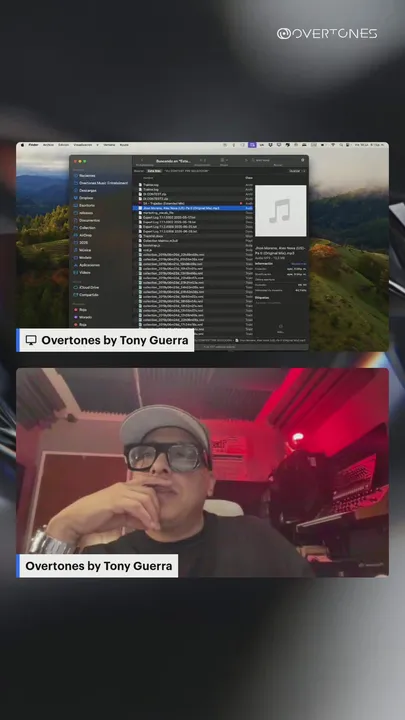
Task: Select the Este Mac search scope
Action: coord(154,171)
